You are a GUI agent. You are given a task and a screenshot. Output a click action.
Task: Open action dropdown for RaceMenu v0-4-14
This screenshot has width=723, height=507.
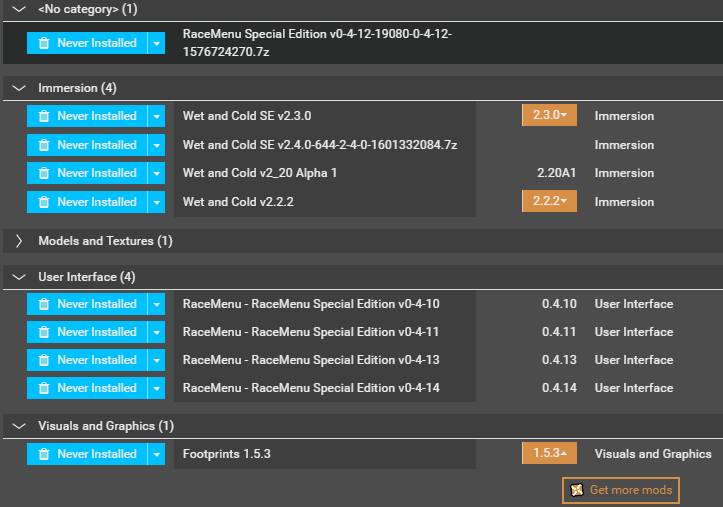point(156,388)
